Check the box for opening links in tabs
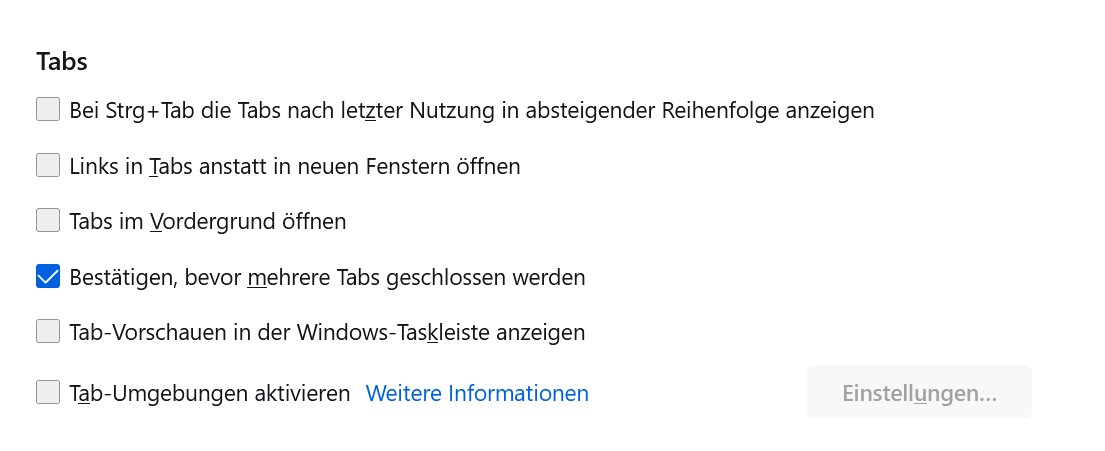Screen dimensions: 1105x451 pyautogui.click(x=48, y=166)
